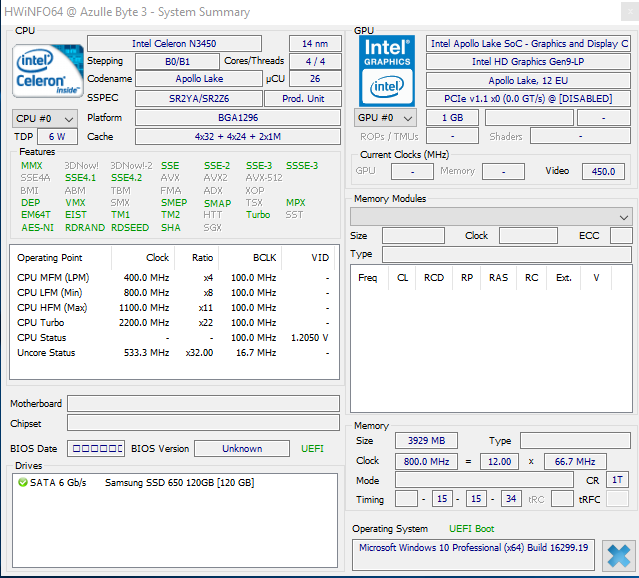639x578 pixels.
Task: Click the 1 GB GPU memory field
Action: click(x=452, y=118)
